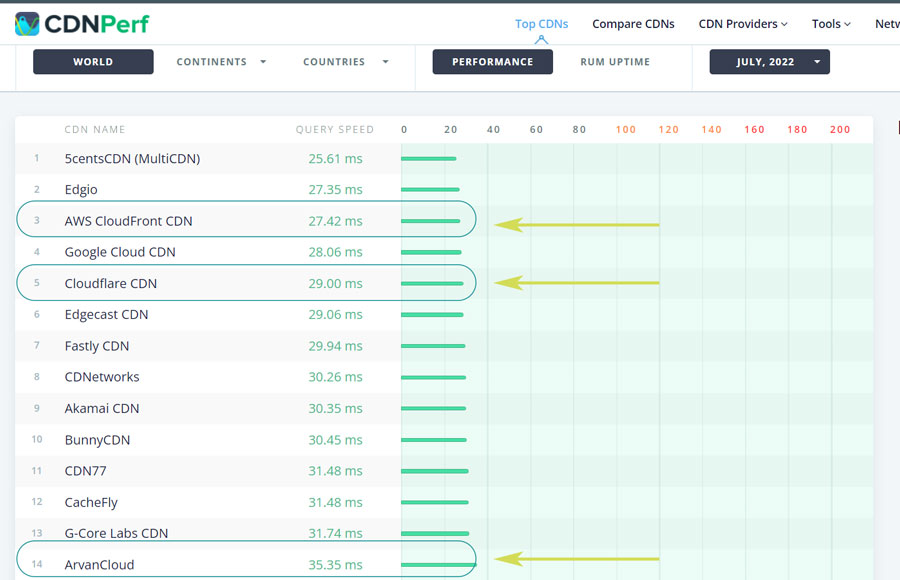Switch to the Performance view
The image size is (900, 580).
pos(492,62)
